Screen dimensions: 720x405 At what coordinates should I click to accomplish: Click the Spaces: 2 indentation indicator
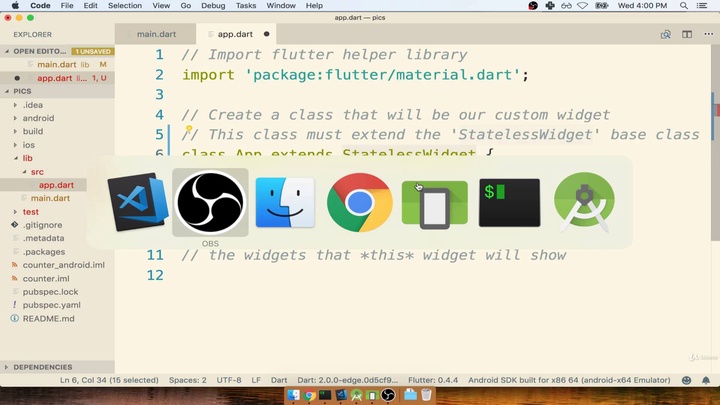(x=187, y=380)
